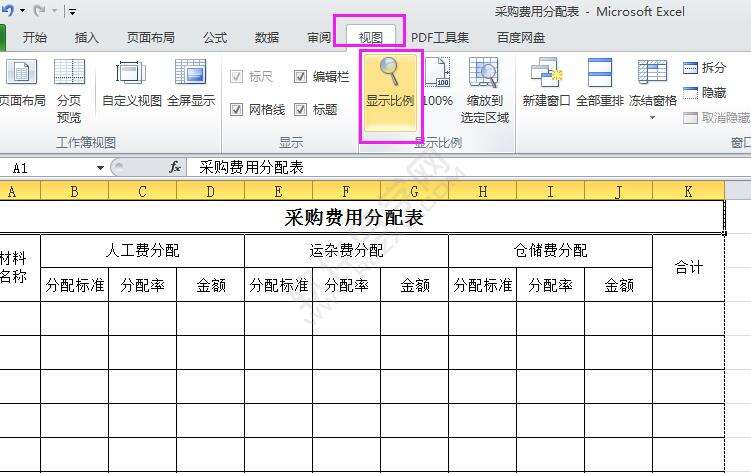Switch to Page Break Preview (分页预览)

point(69,91)
